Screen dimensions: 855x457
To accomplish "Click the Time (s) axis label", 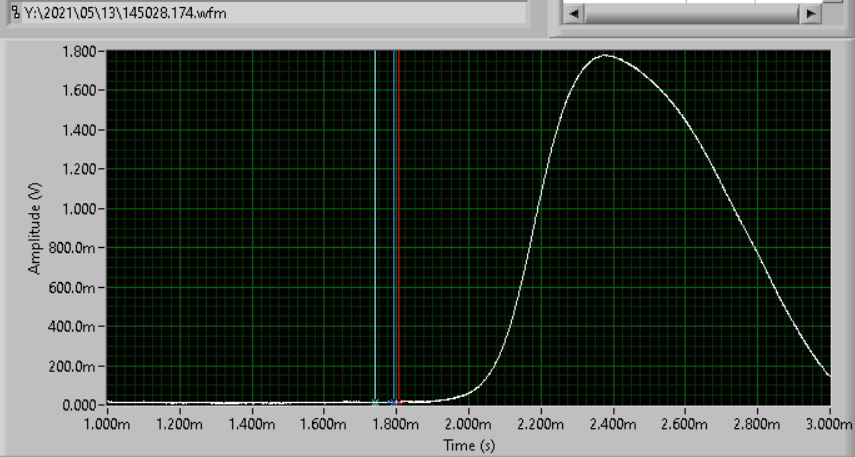I will [x=469, y=445].
